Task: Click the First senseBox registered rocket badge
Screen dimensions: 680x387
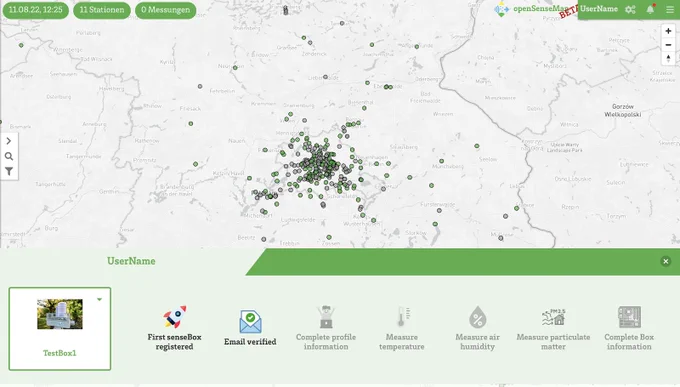Action: pos(174,317)
